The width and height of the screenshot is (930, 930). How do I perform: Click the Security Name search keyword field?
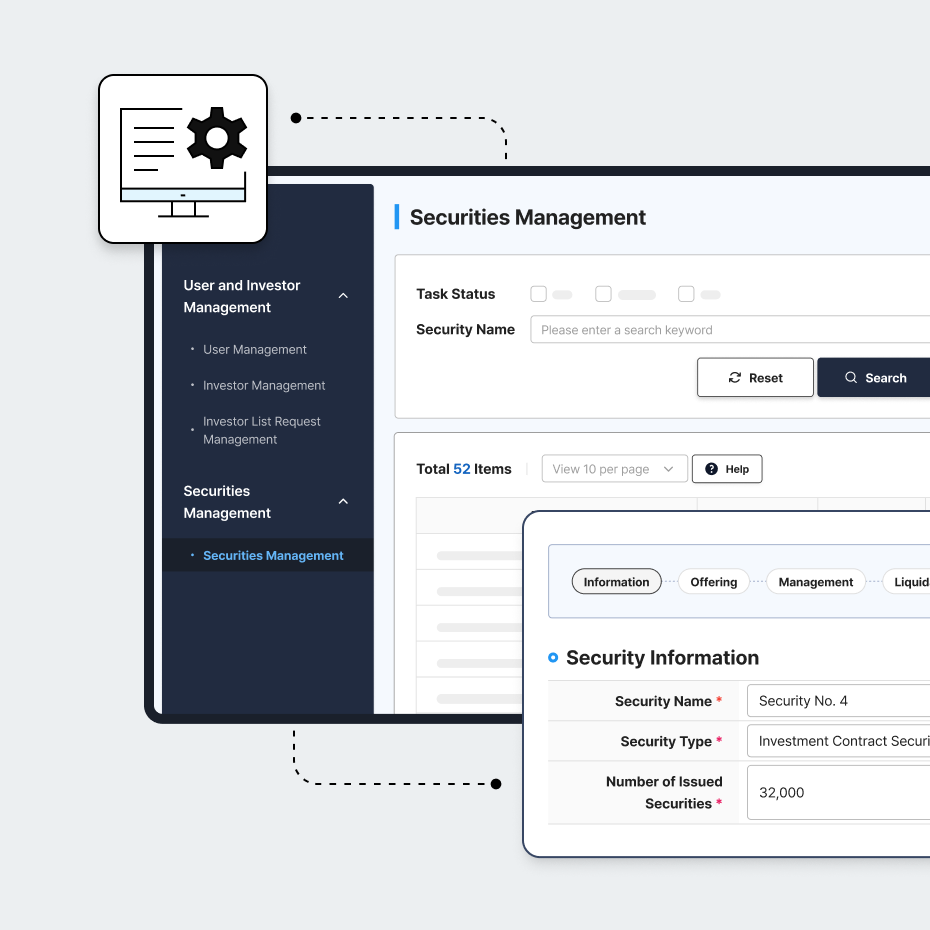click(x=730, y=330)
